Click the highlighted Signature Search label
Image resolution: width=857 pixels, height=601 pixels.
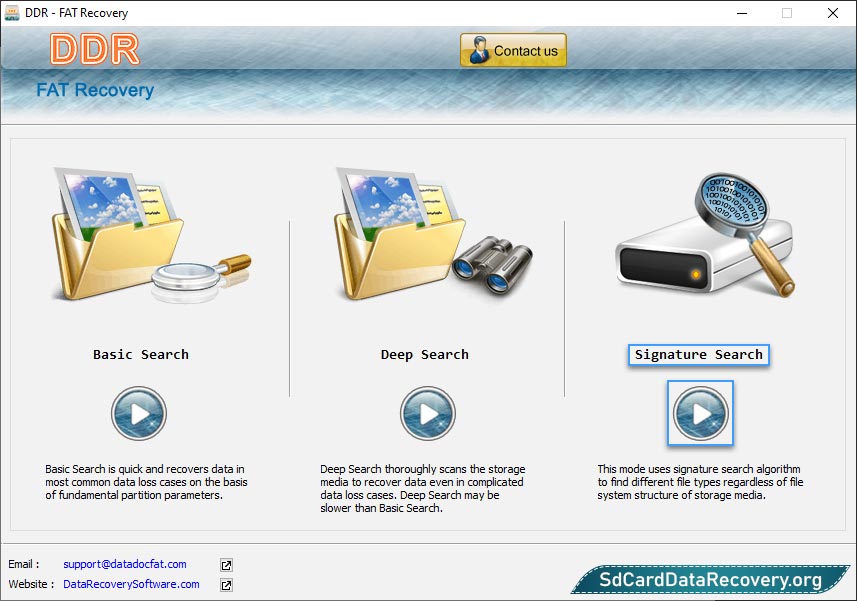(698, 354)
